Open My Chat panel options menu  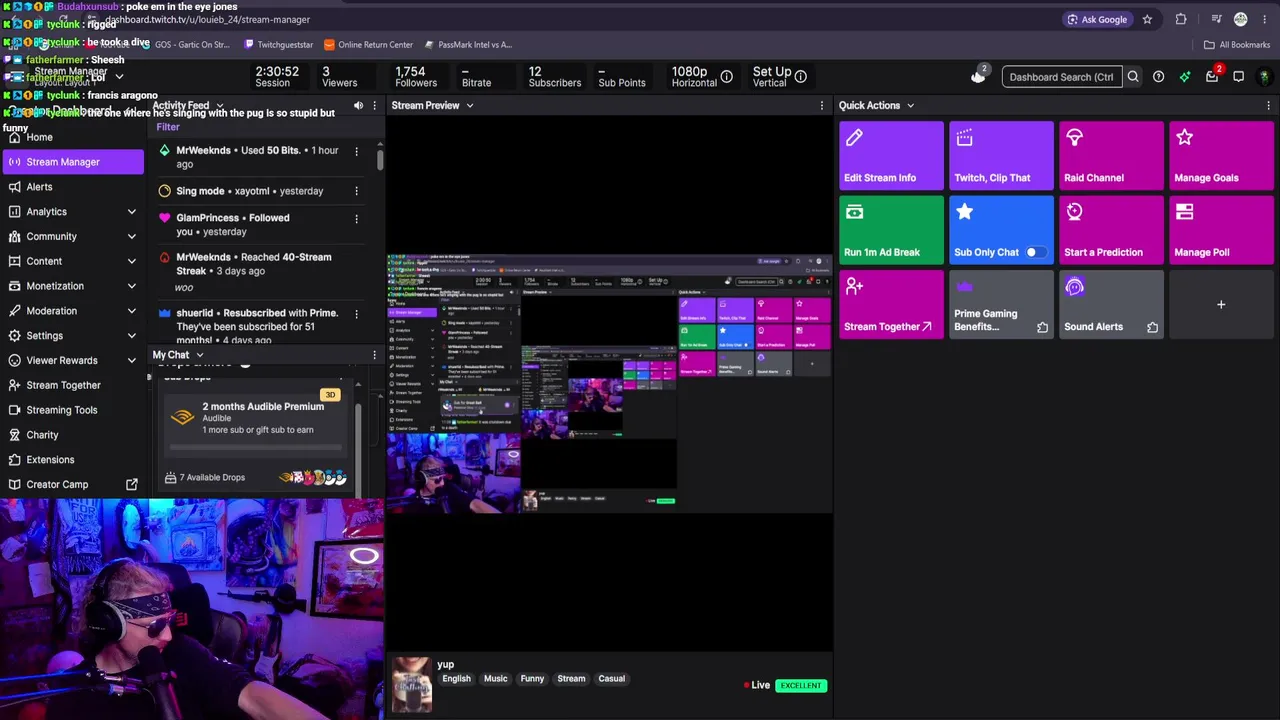pos(375,355)
